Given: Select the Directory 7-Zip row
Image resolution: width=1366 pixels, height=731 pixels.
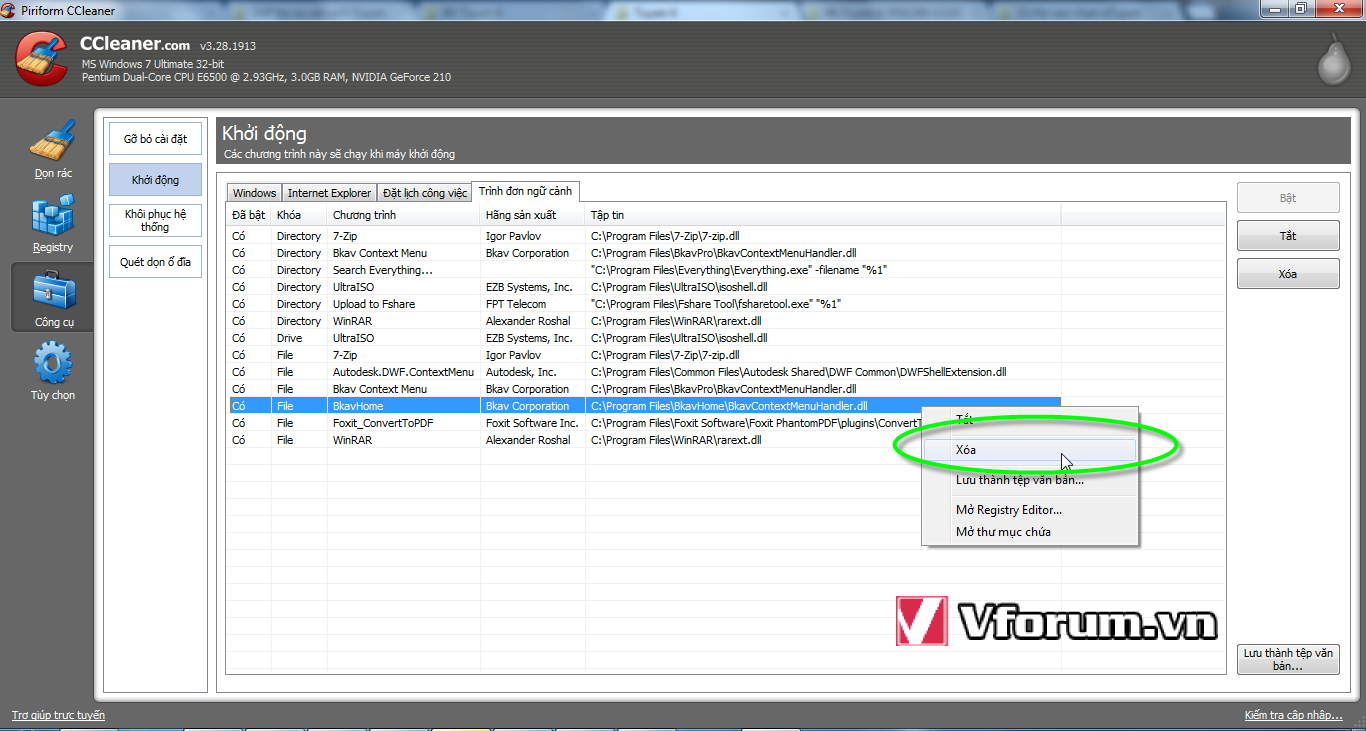Looking at the screenshot, I should click(x=644, y=236).
